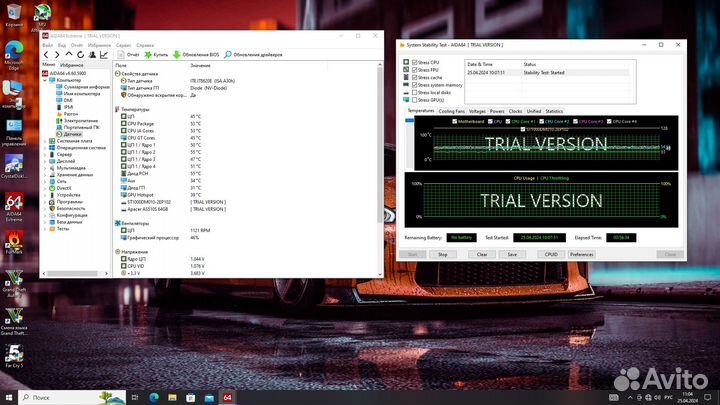Switch to Statistics tab
Screen dimensions: 720x405
554,111
